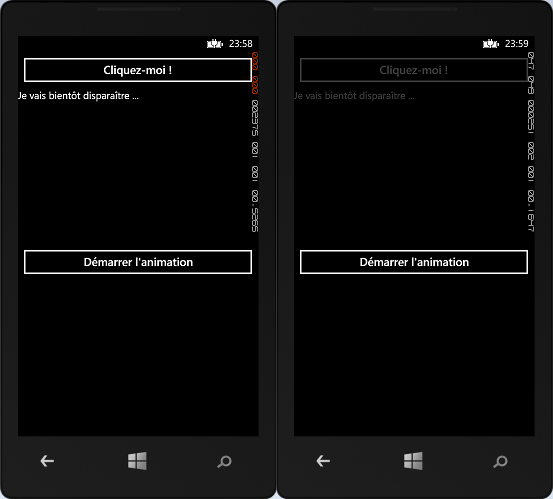Tap the Back arrow on left phone

point(47,461)
